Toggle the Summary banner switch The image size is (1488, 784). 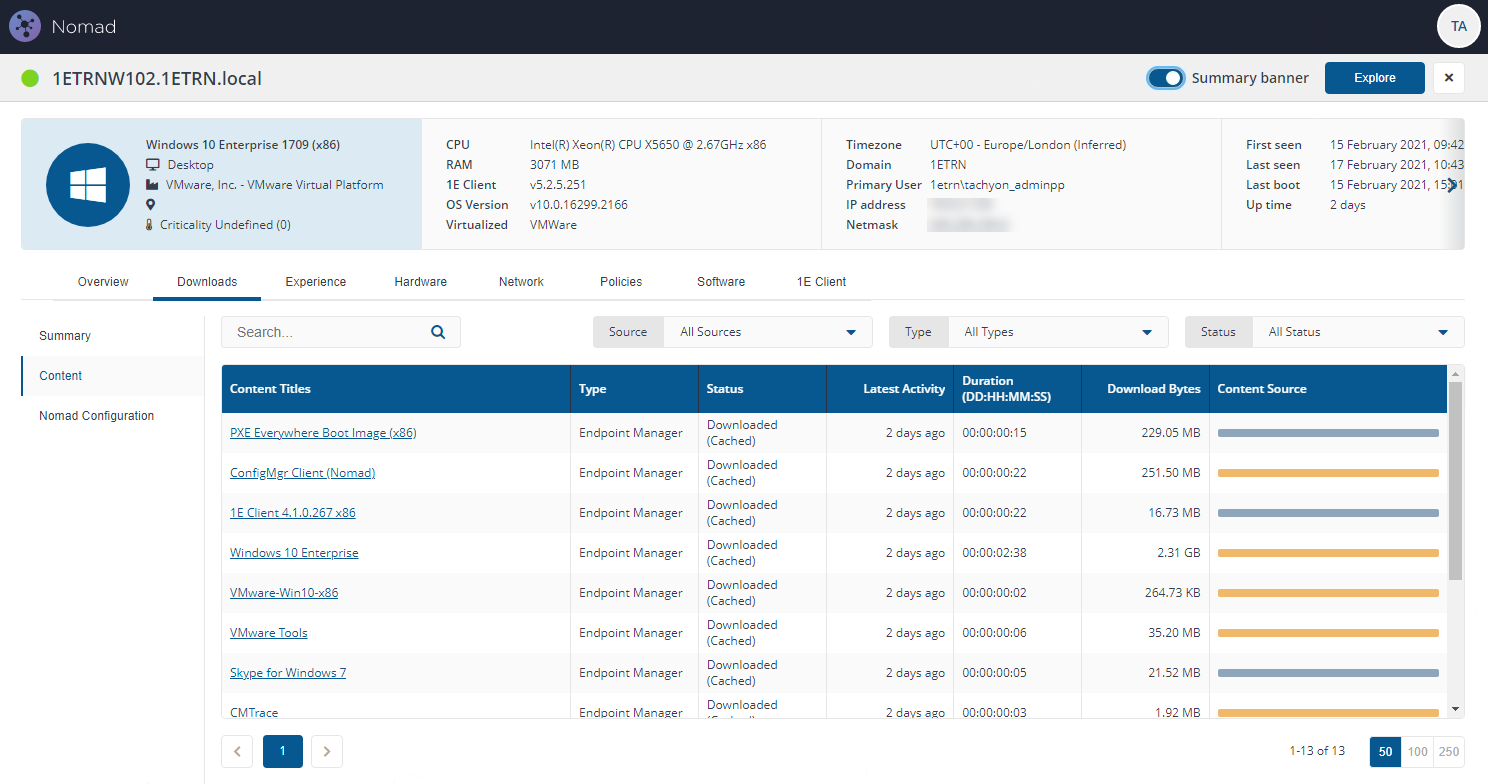pos(1166,78)
